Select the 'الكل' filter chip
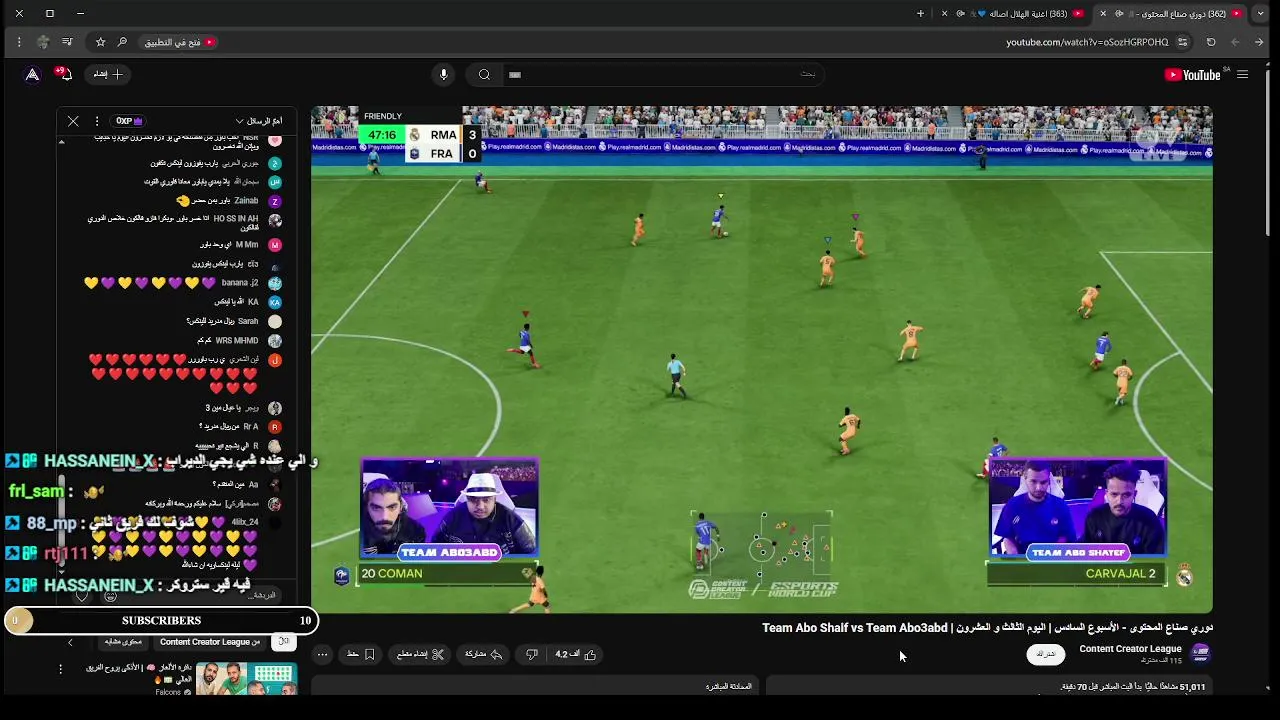1280x720 pixels. [x=284, y=642]
